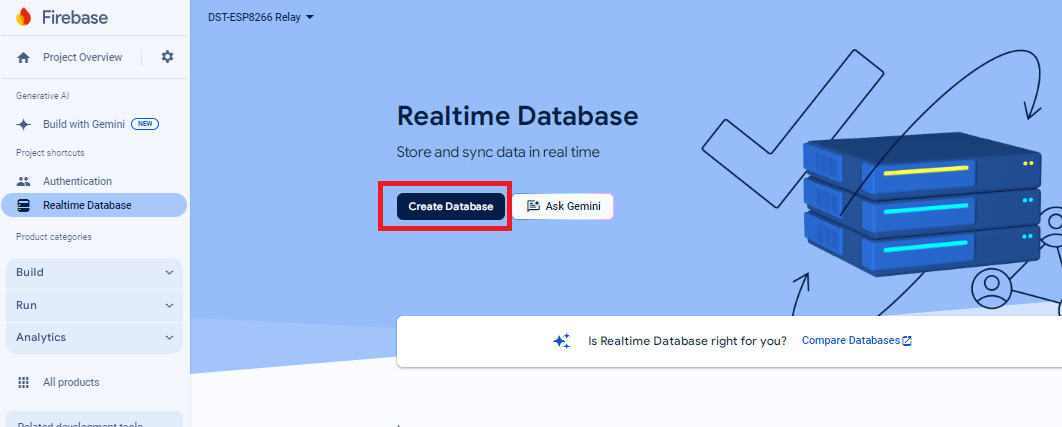The image size is (1062, 427).
Task: Click the sparkle icon in the comparison banner
Action: tap(562, 341)
